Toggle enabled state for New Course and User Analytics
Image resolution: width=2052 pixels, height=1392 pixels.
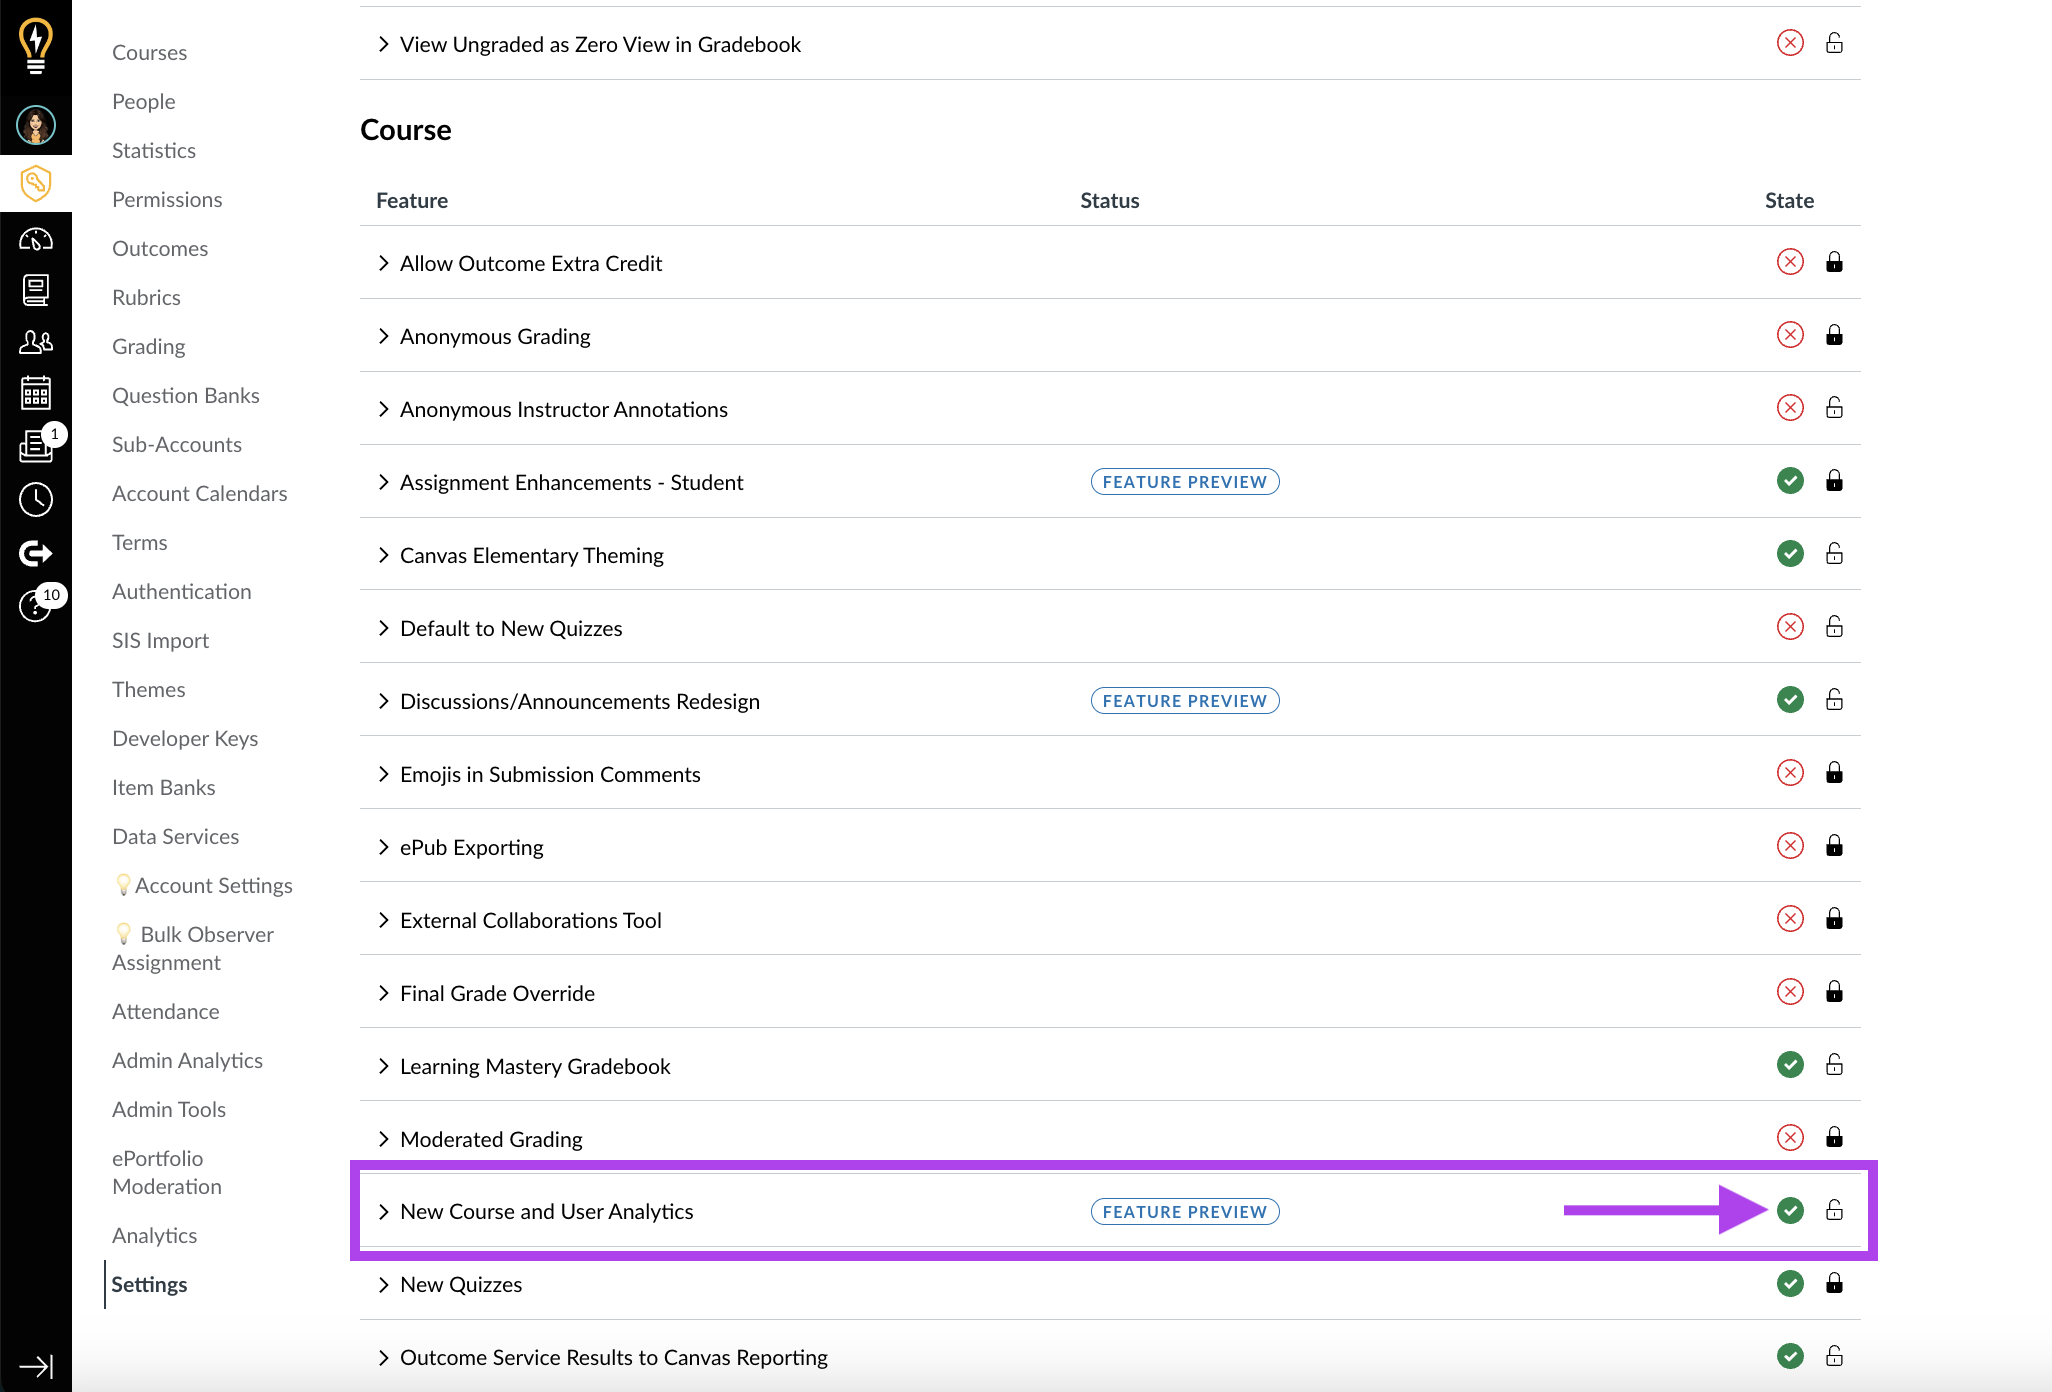point(1789,1210)
